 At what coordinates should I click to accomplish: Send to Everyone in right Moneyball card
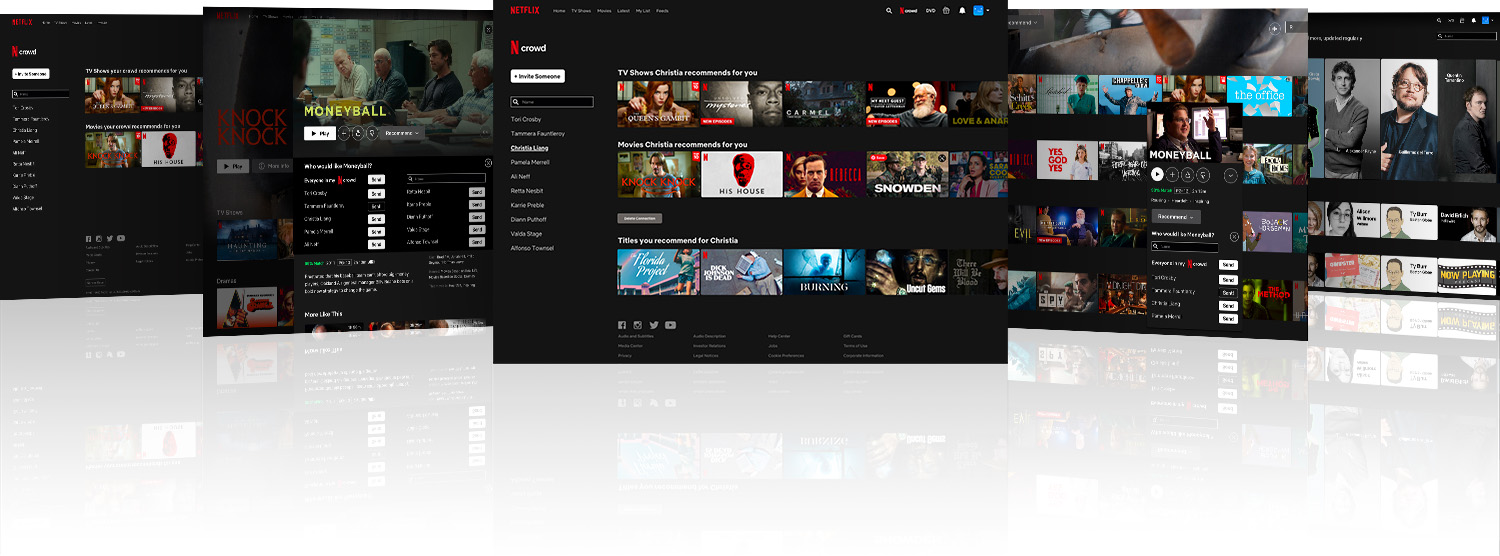pos(1229,265)
